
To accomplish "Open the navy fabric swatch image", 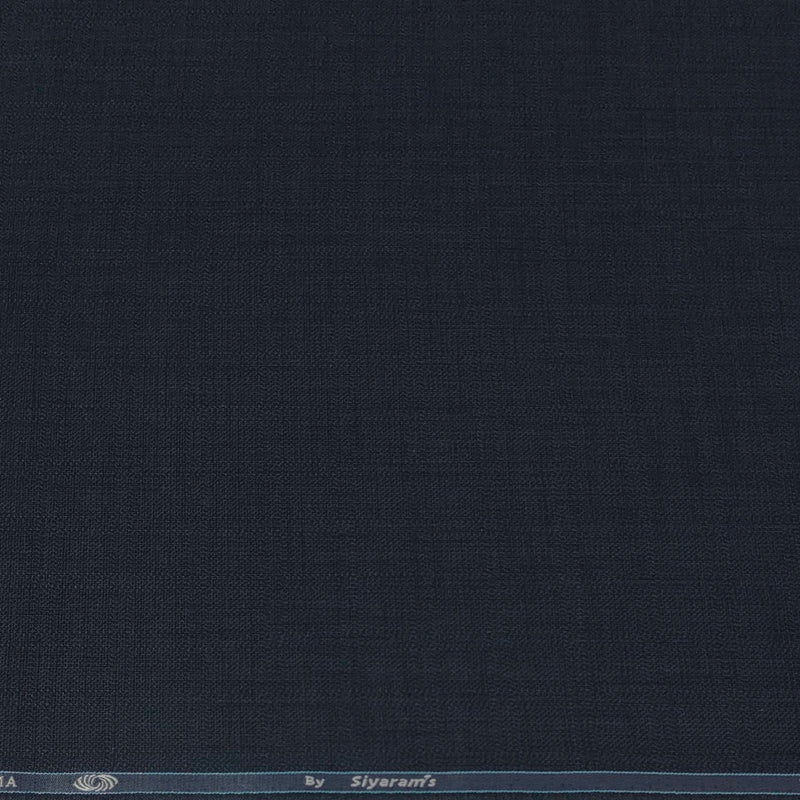I will (400, 380).
